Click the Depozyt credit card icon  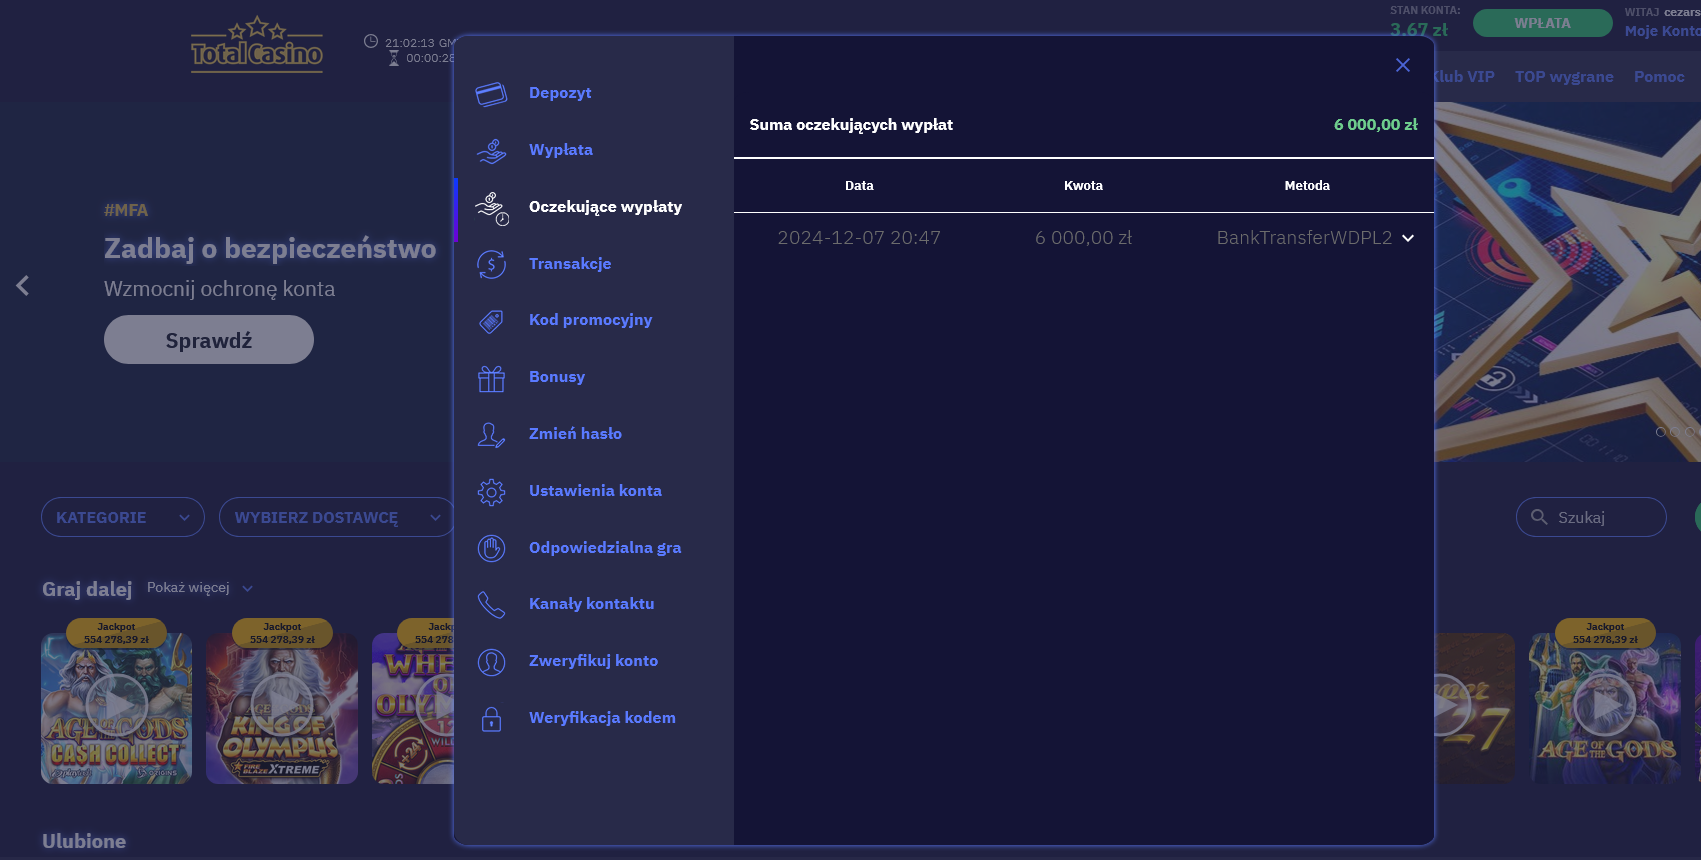coord(491,94)
